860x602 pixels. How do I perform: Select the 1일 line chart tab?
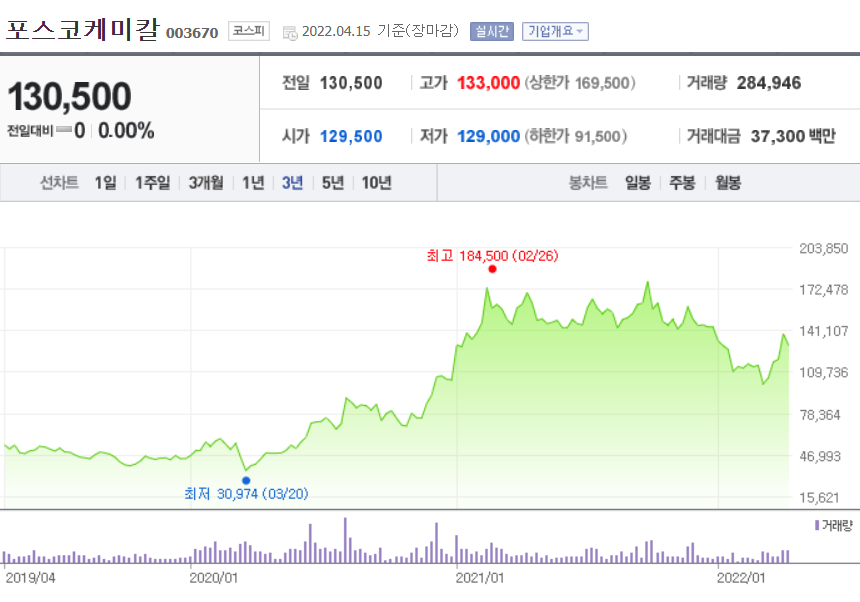105,183
